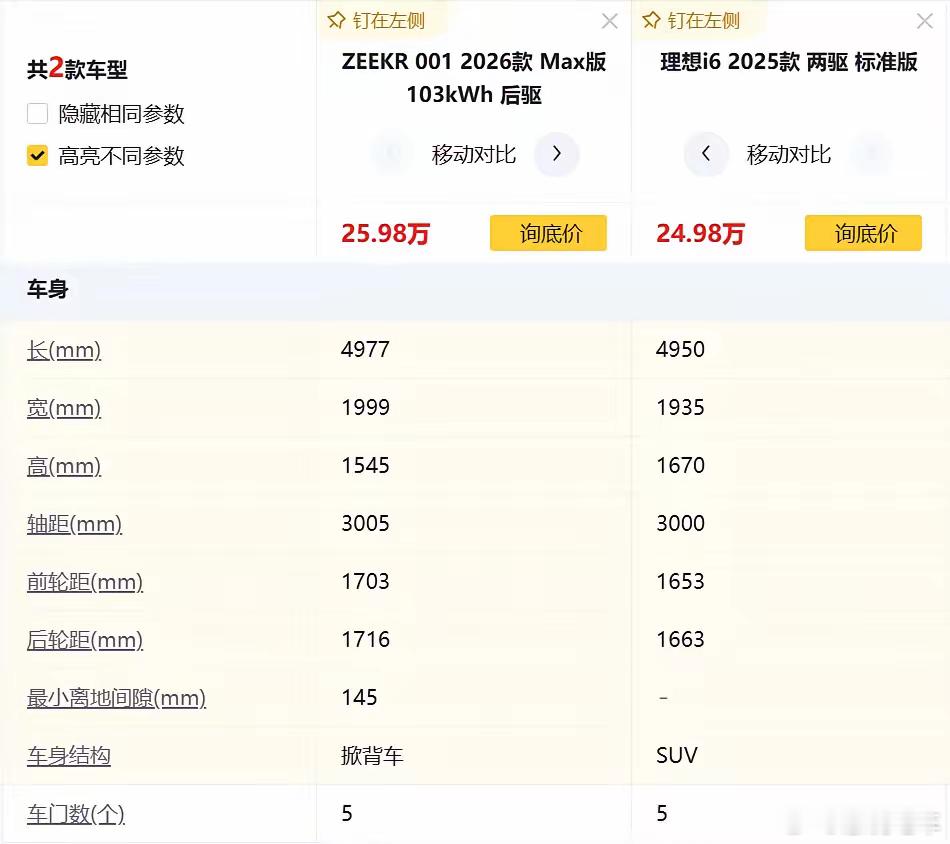Screen dimensions: 950x844
Task: Select the 车身 section header
Action: (47, 289)
